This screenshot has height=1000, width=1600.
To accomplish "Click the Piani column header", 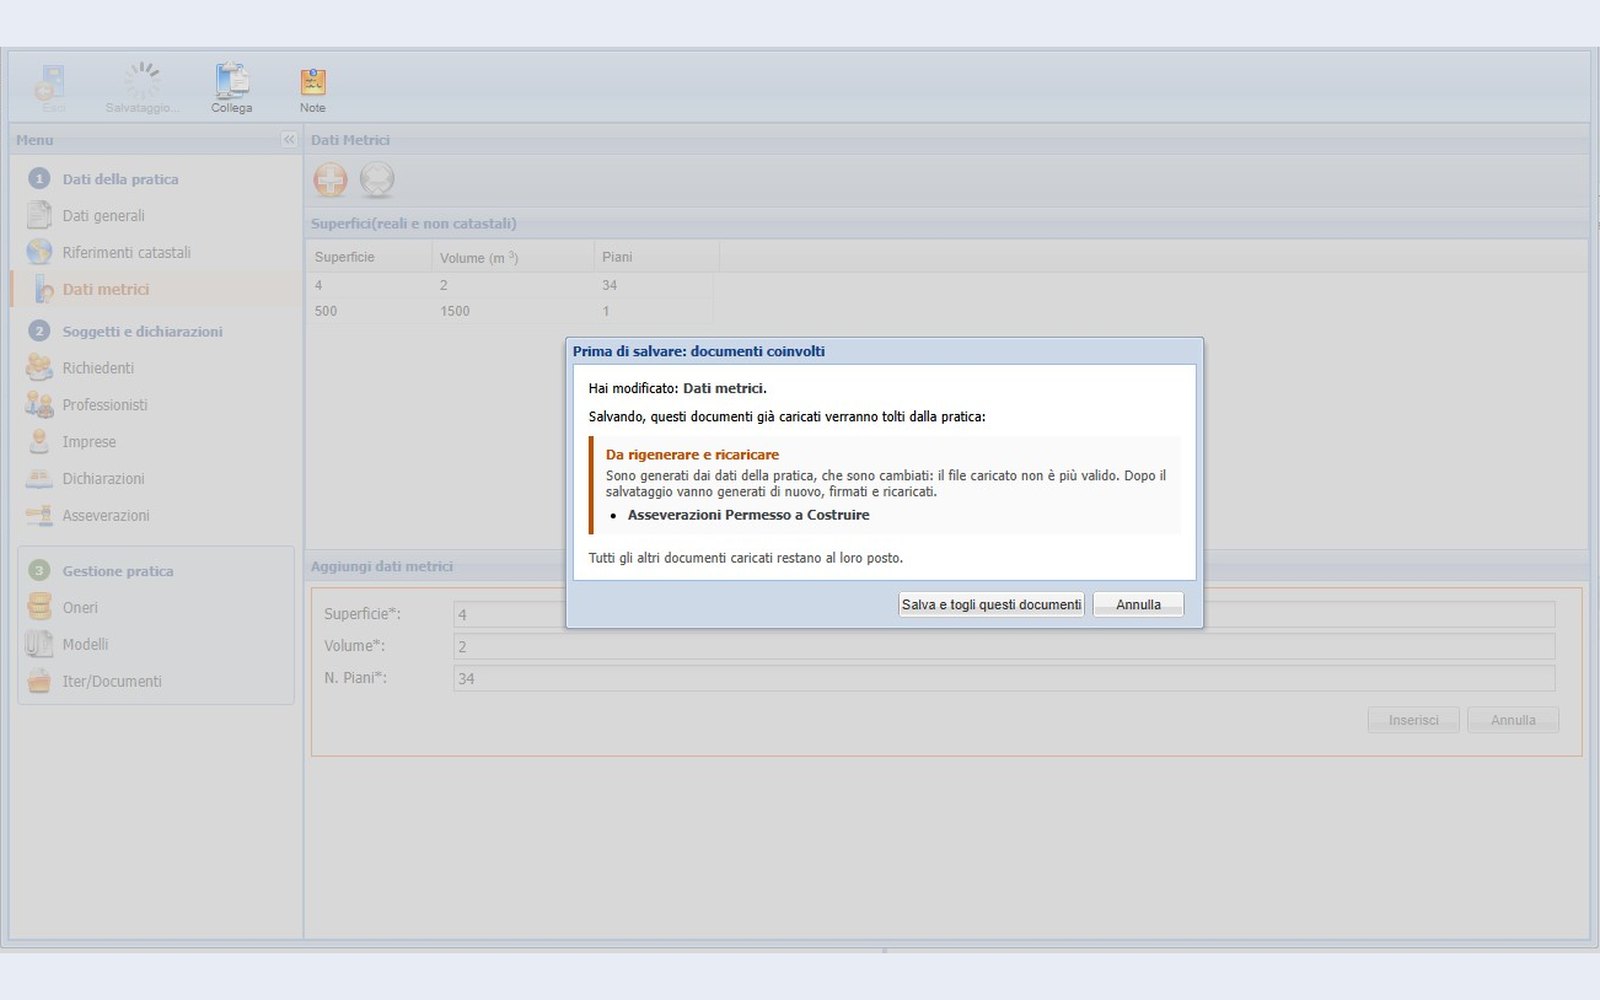I will (656, 257).
